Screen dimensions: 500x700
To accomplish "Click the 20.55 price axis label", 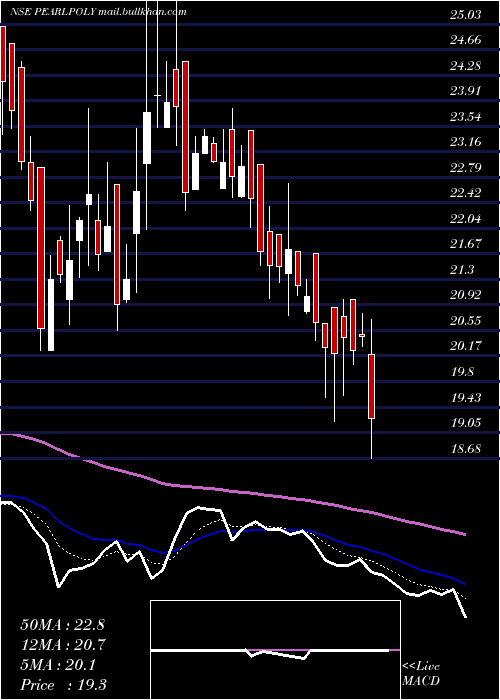I will point(465,321).
